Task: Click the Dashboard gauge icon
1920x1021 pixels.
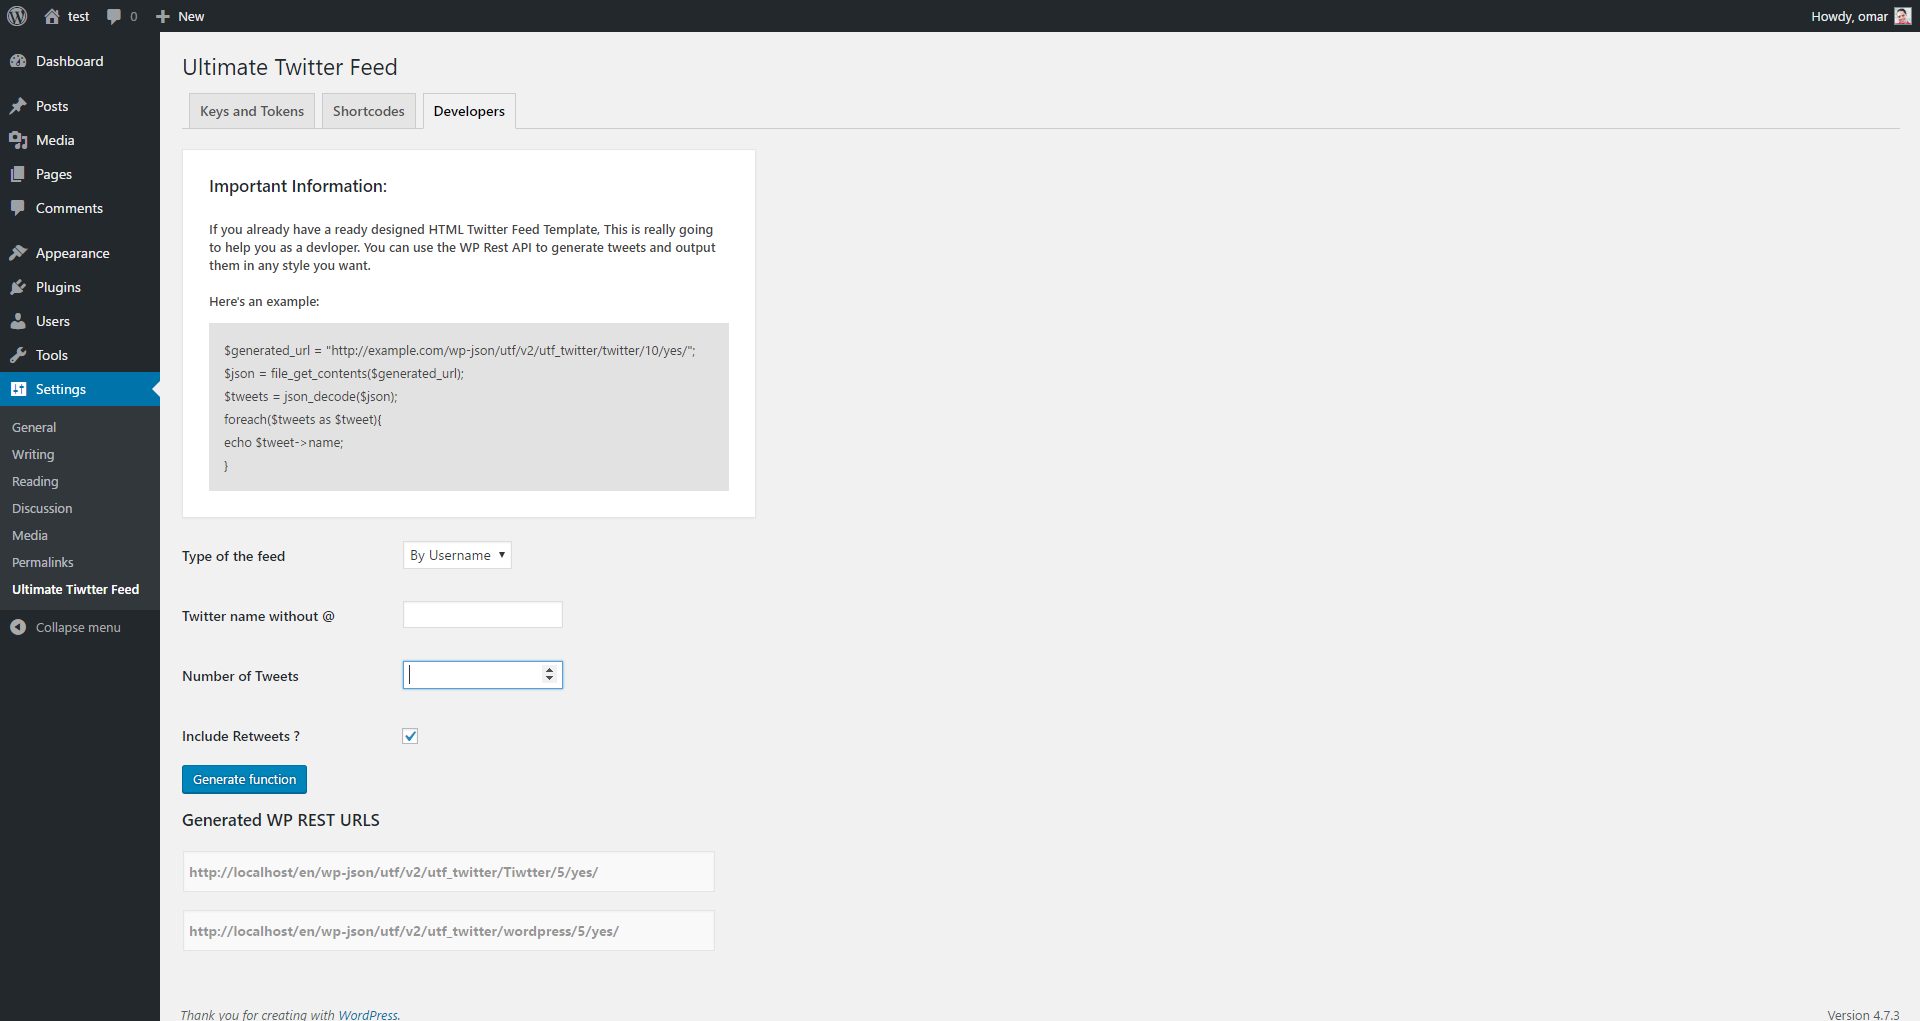Action: pyautogui.click(x=18, y=61)
